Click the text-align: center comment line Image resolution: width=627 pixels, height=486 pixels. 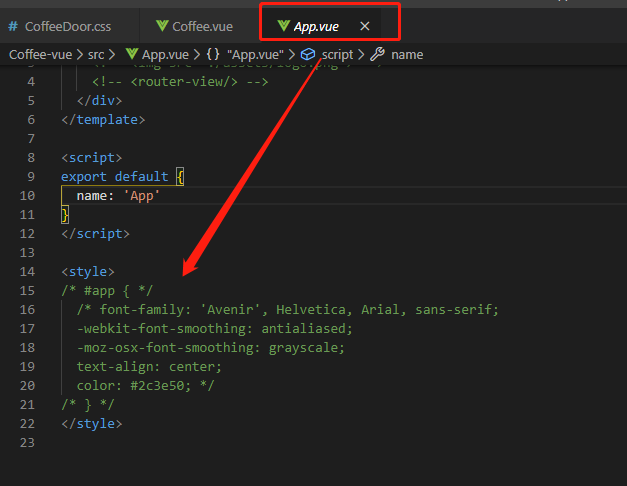149,366
